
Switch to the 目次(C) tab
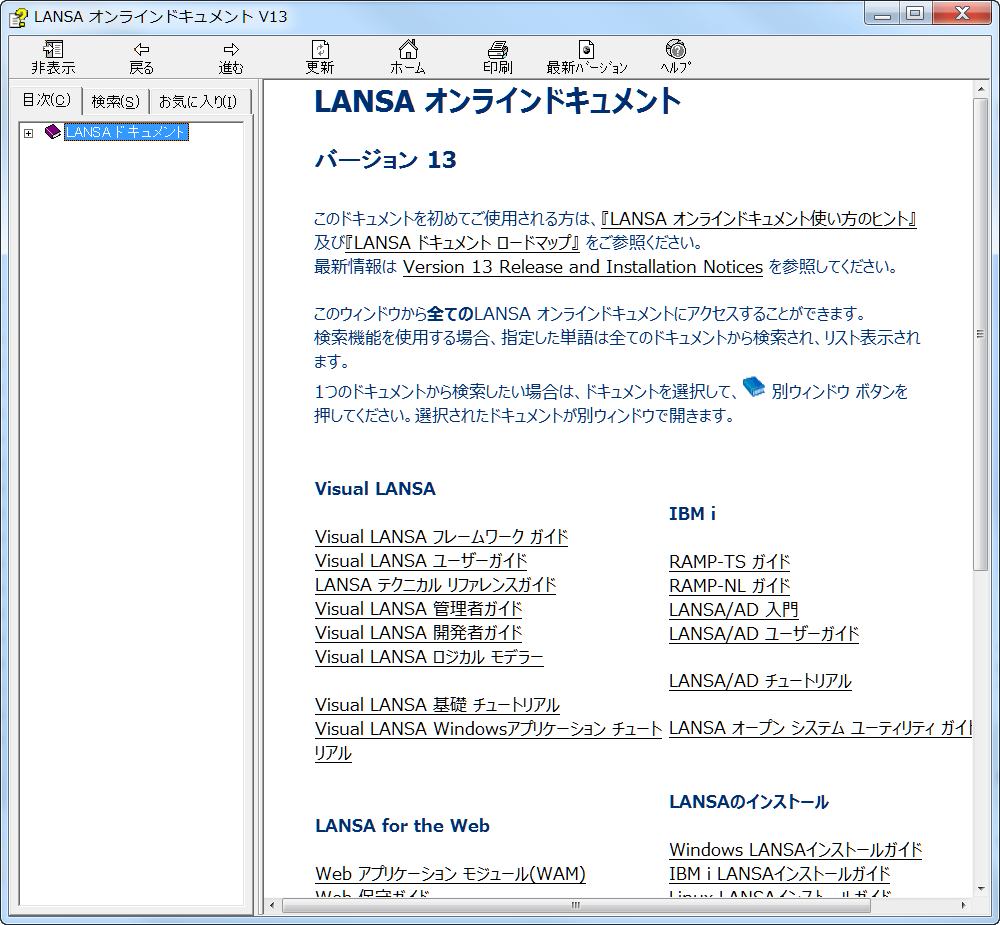(x=47, y=100)
